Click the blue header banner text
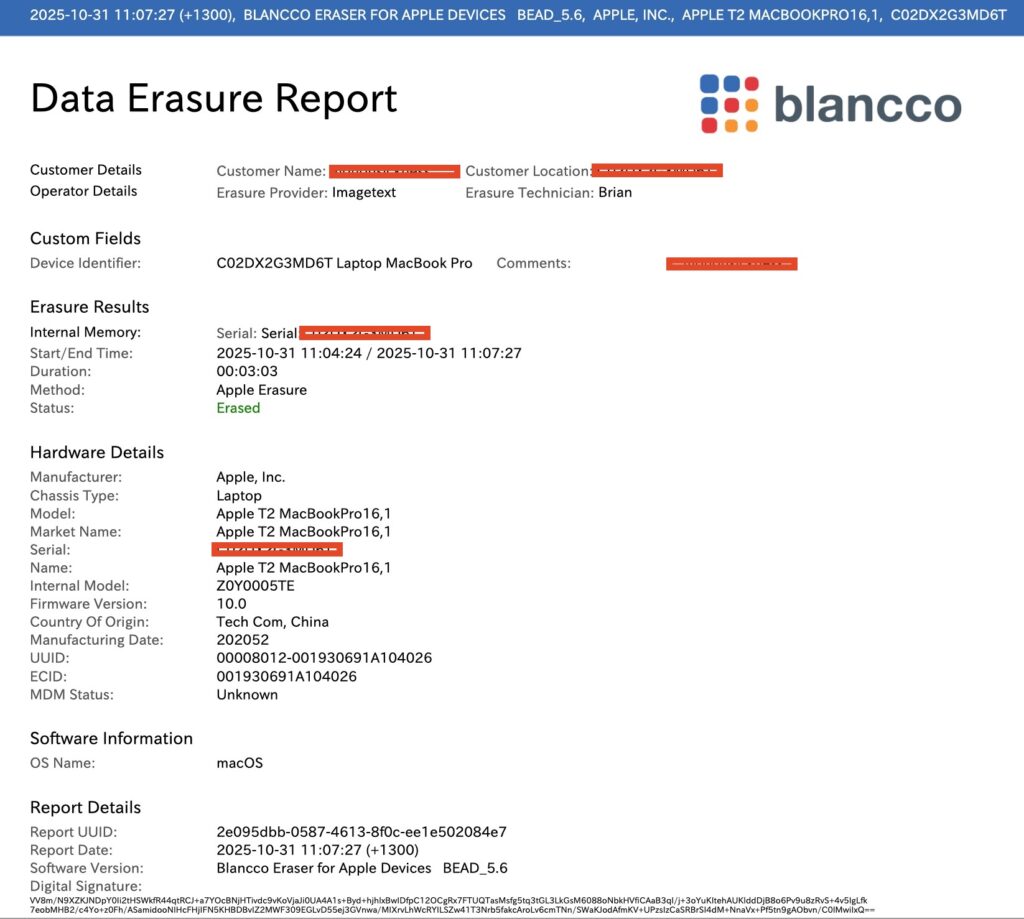The height and width of the screenshot is (919, 1024). [x=511, y=16]
